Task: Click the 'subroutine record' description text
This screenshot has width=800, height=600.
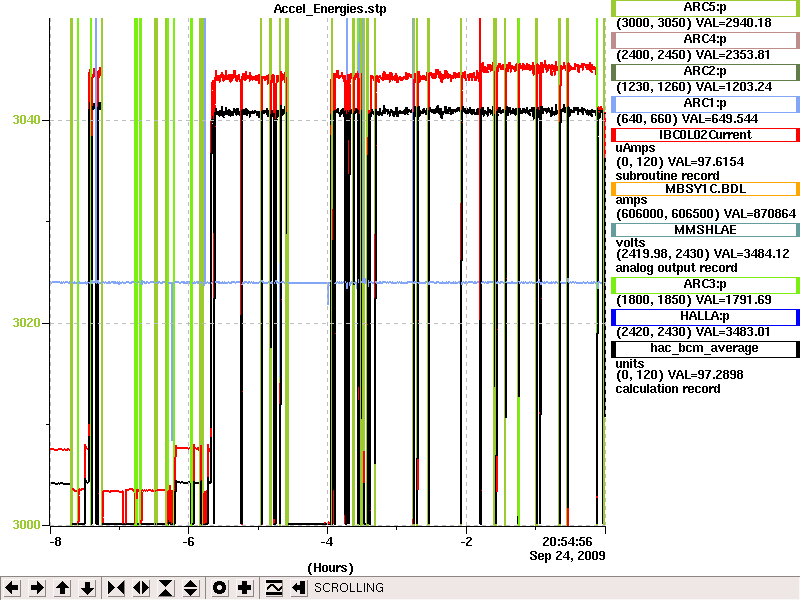Action: click(667, 176)
